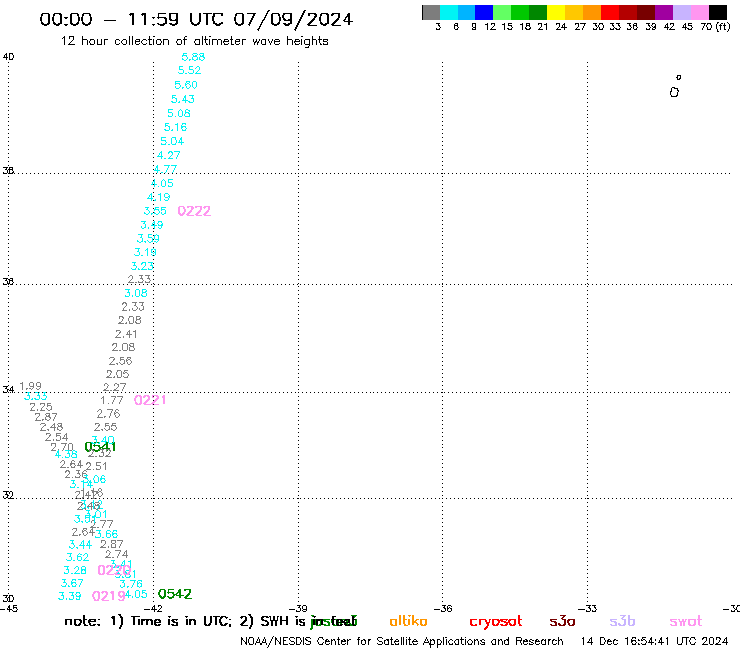Pick the bright red legend swatch
Screen dimensions: 740x650
[x=610, y=12]
